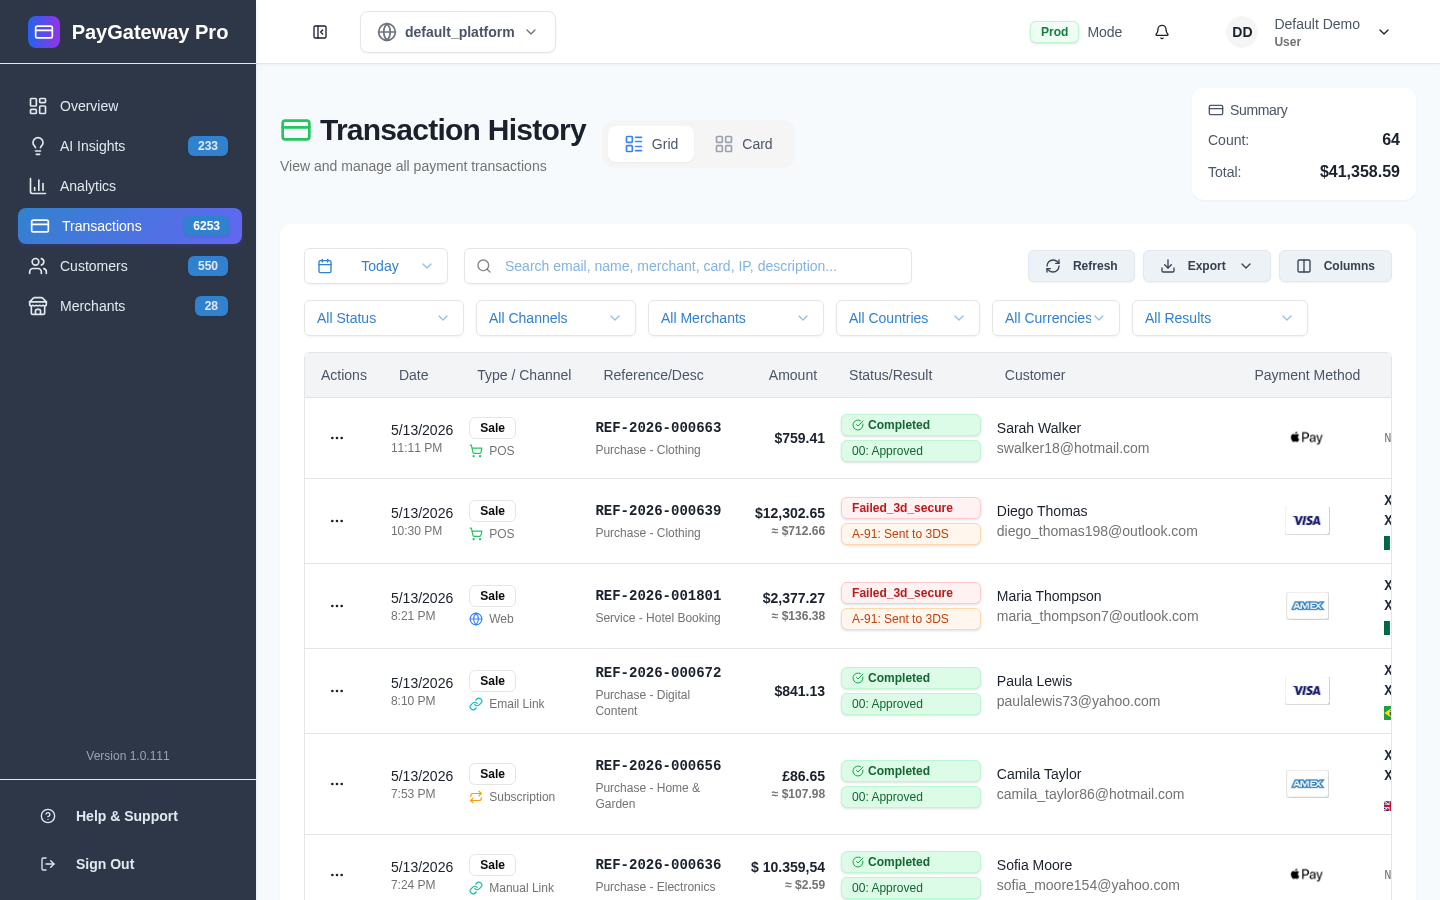Open the All Status filter

coord(384,318)
